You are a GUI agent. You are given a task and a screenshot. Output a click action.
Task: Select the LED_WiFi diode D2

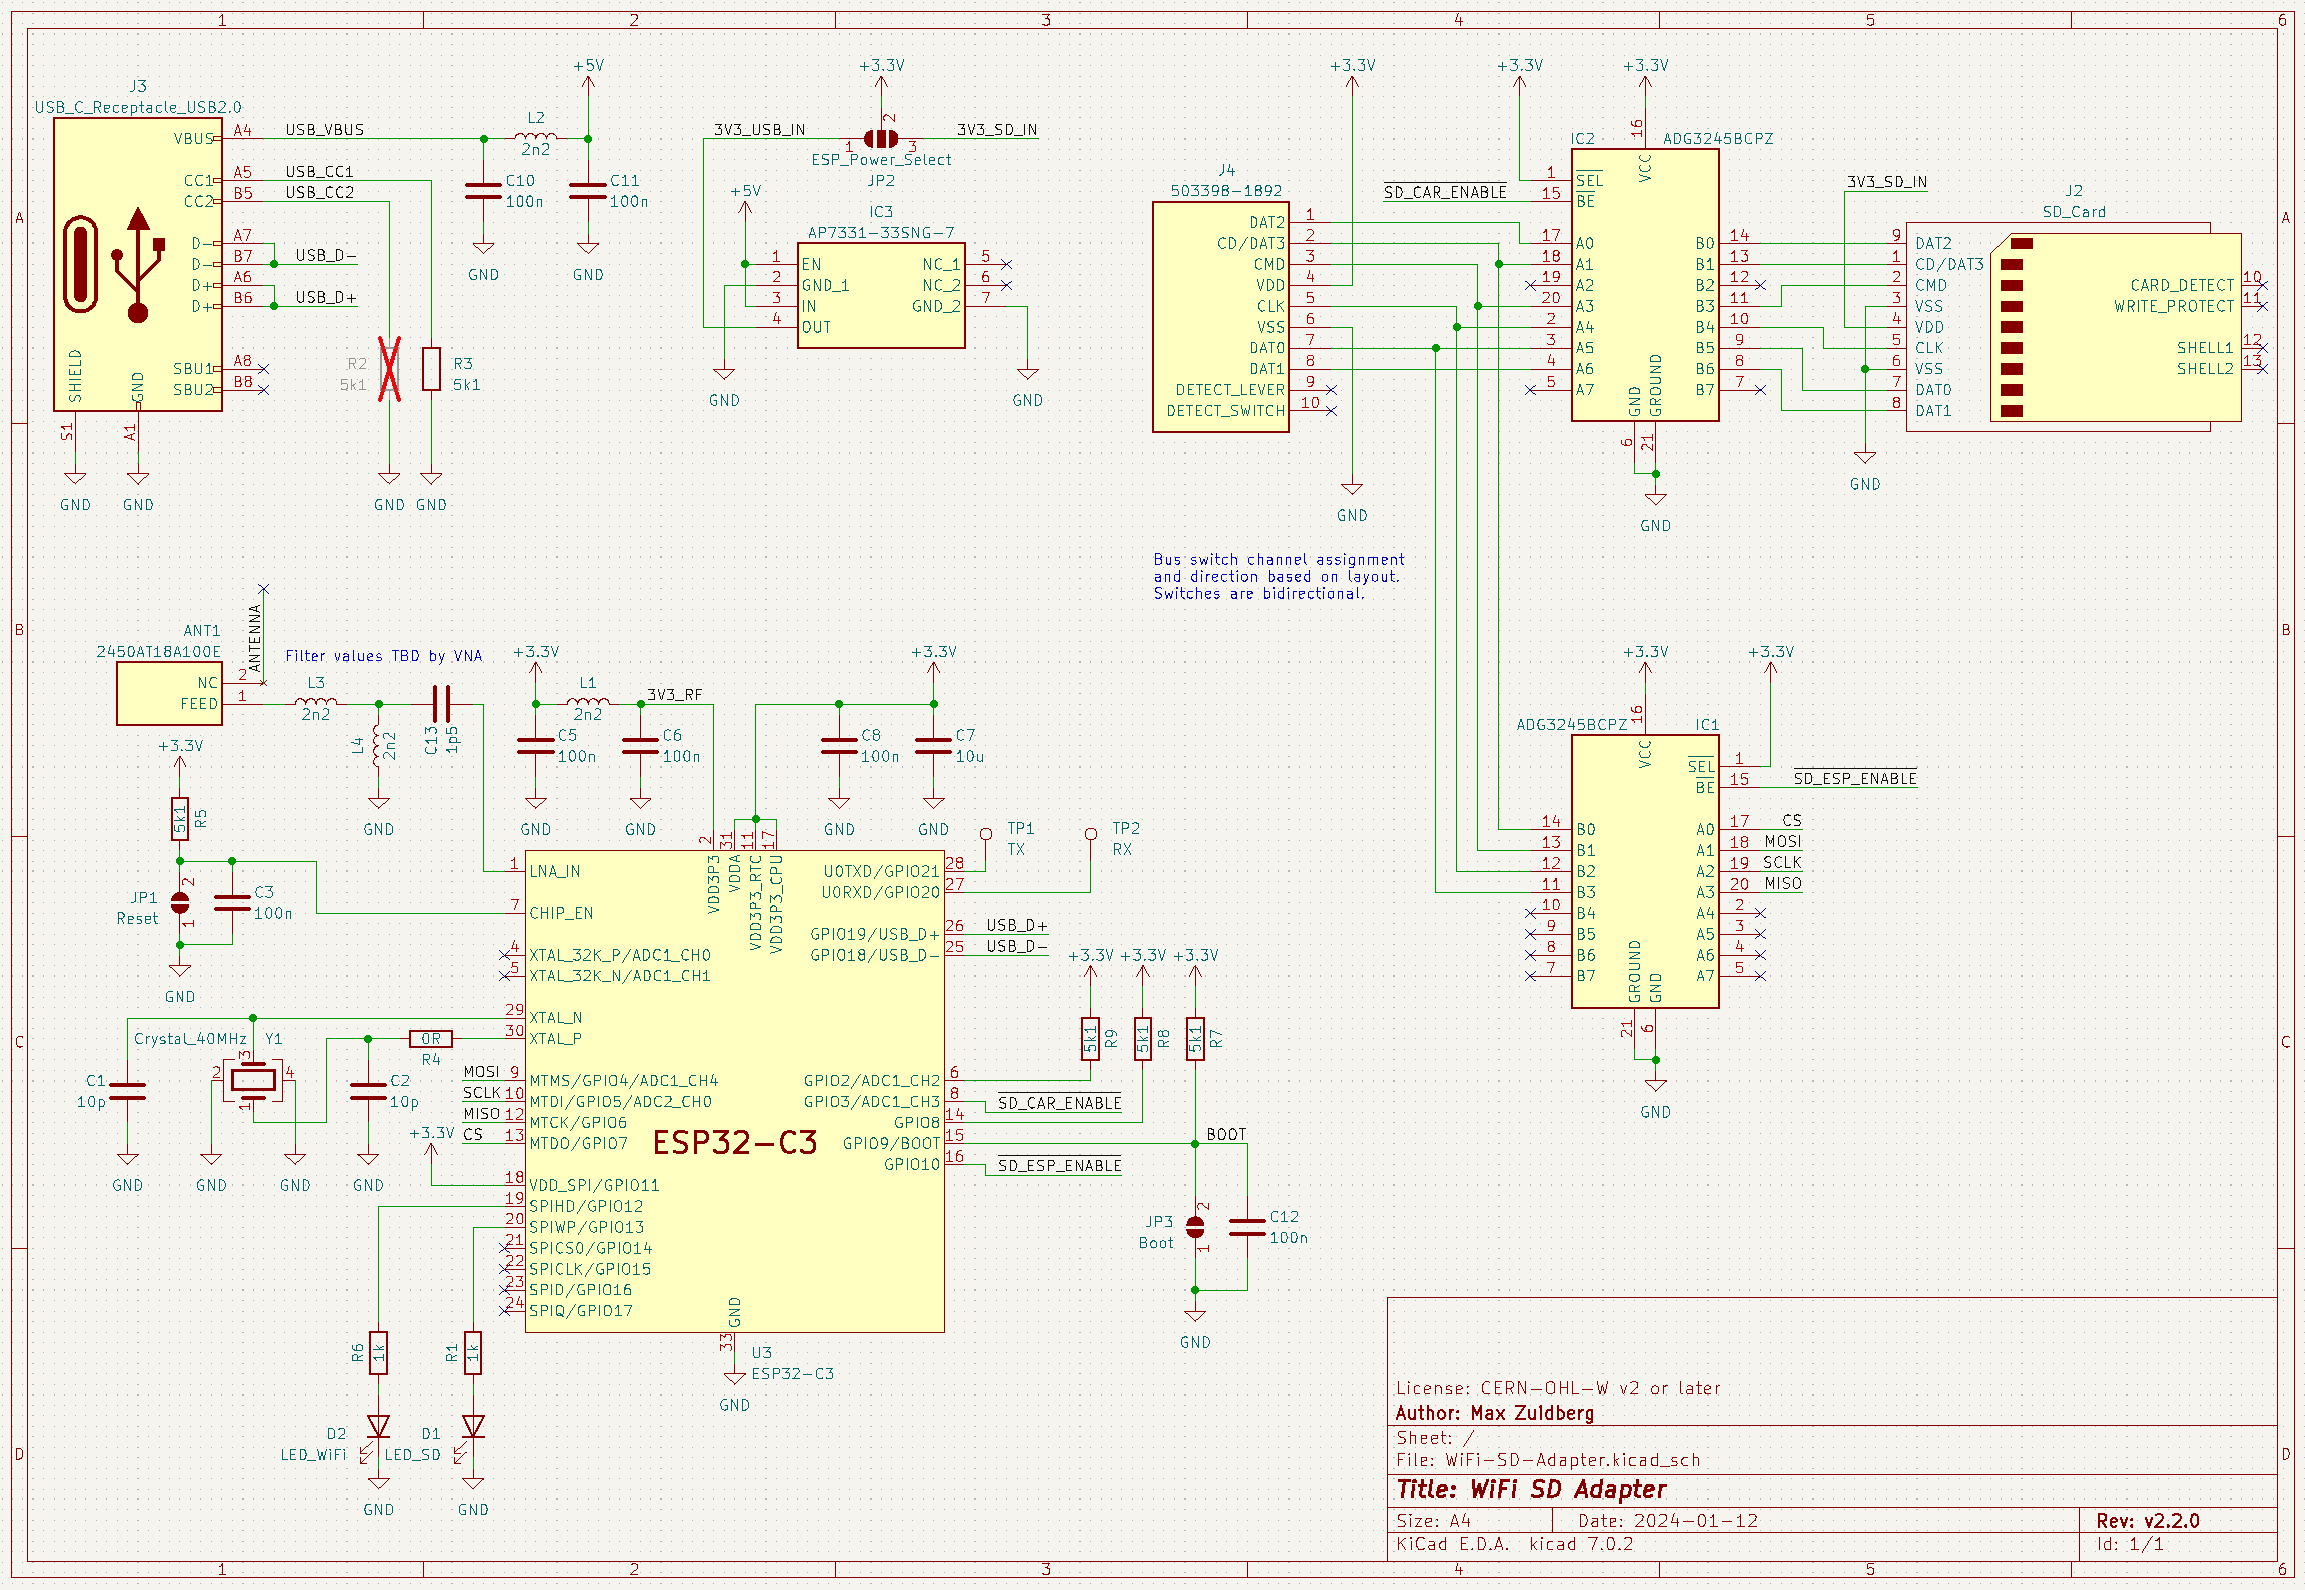point(378,1427)
